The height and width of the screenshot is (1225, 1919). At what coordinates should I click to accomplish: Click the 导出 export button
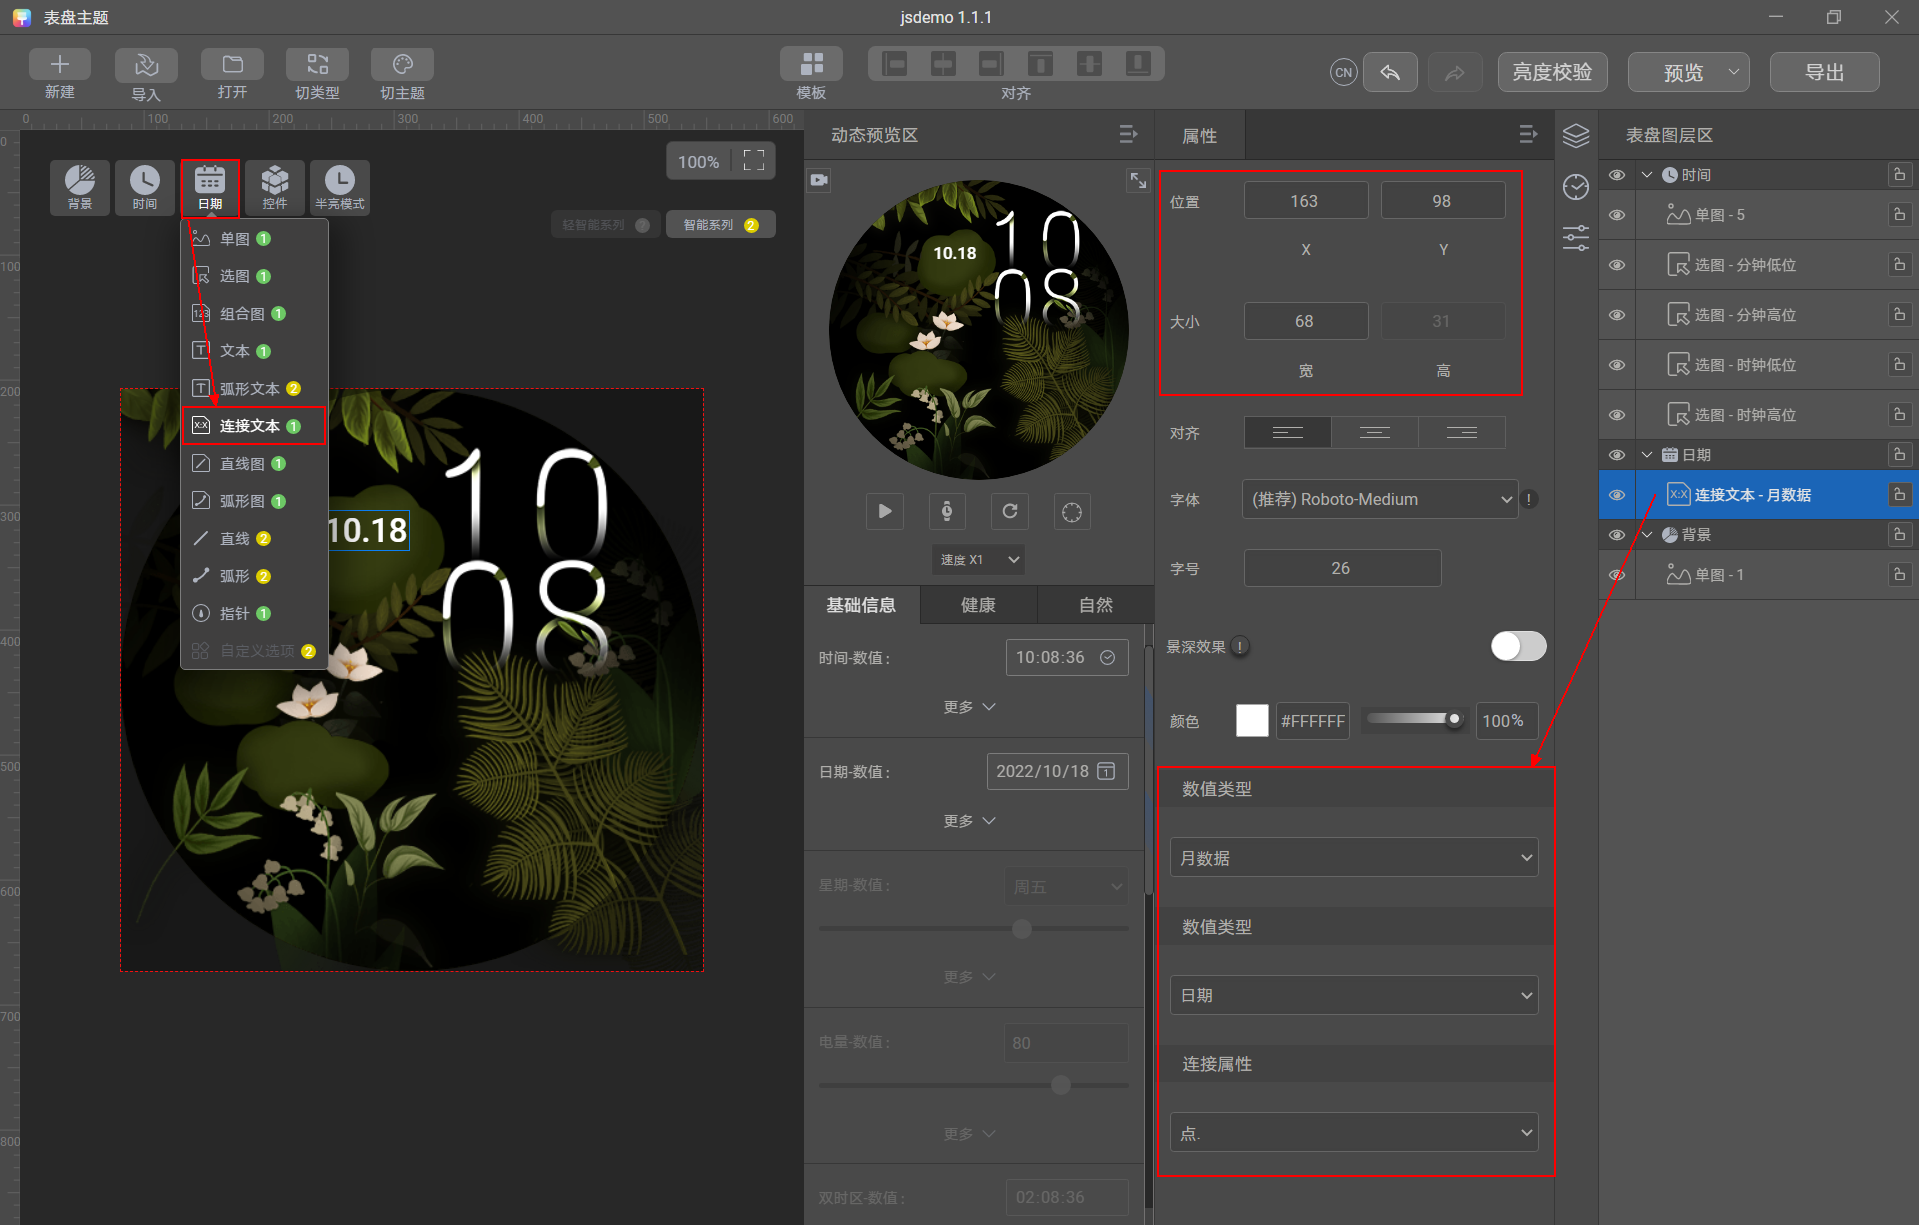tap(1824, 72)
